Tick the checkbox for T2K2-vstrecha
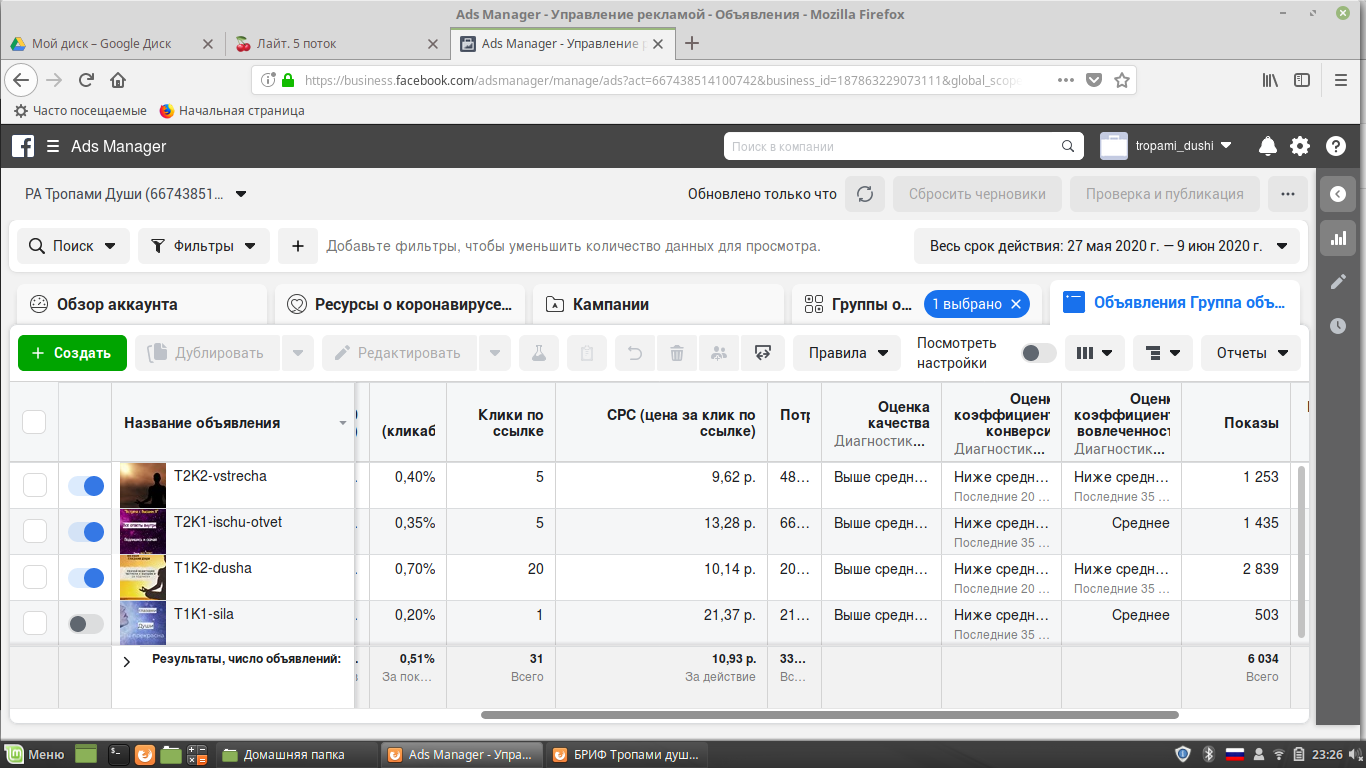1366x768 pixels. [x=35, y=486]
